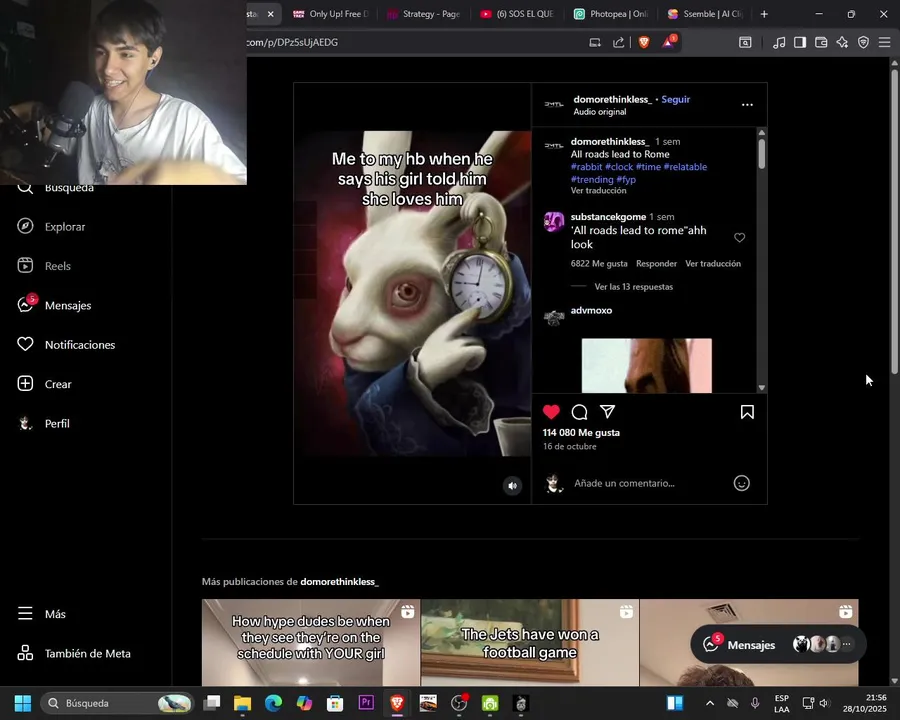Open Explorar in the sidebar

(x=51, y=227)
